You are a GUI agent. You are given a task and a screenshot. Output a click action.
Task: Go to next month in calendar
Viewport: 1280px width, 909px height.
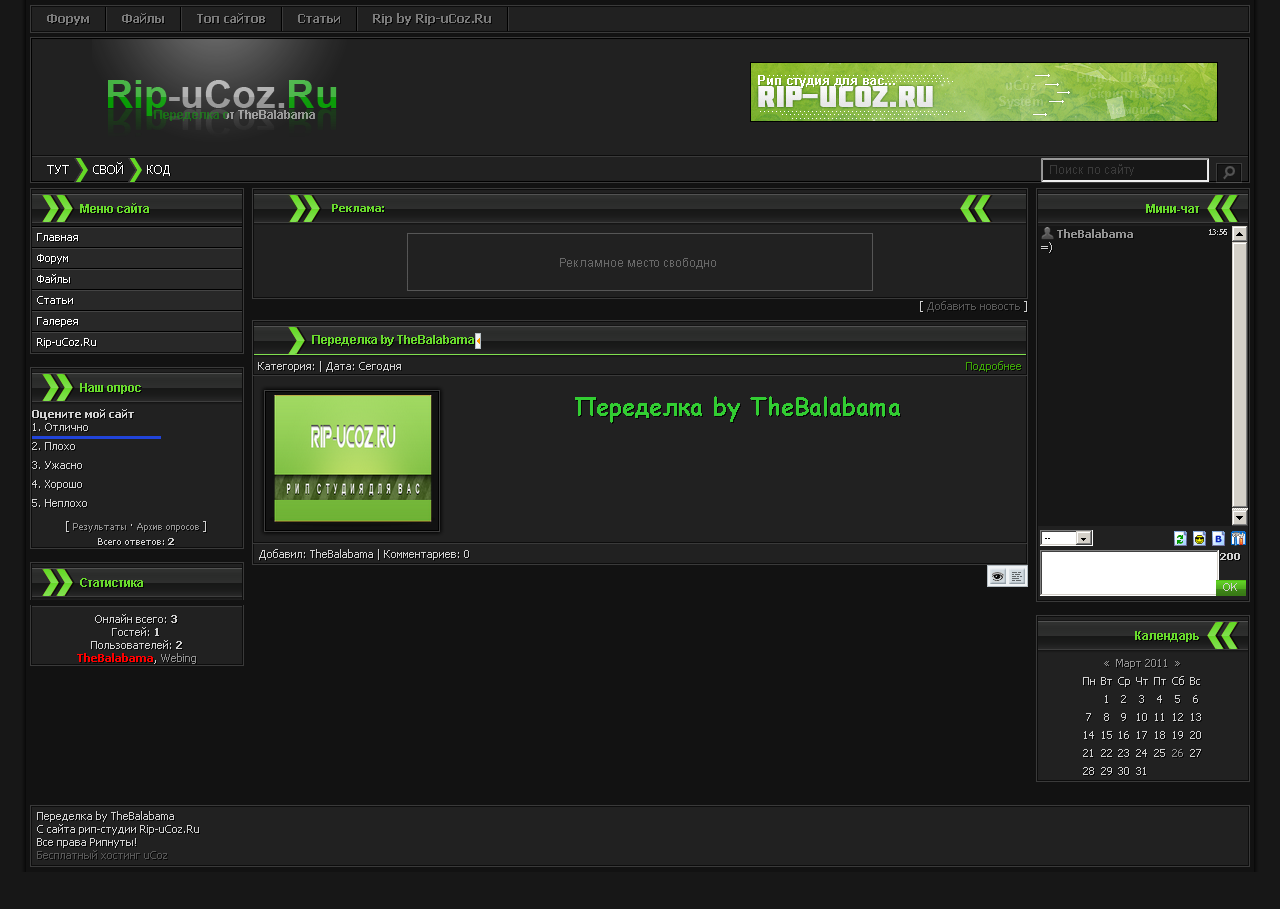(1177, 663)
